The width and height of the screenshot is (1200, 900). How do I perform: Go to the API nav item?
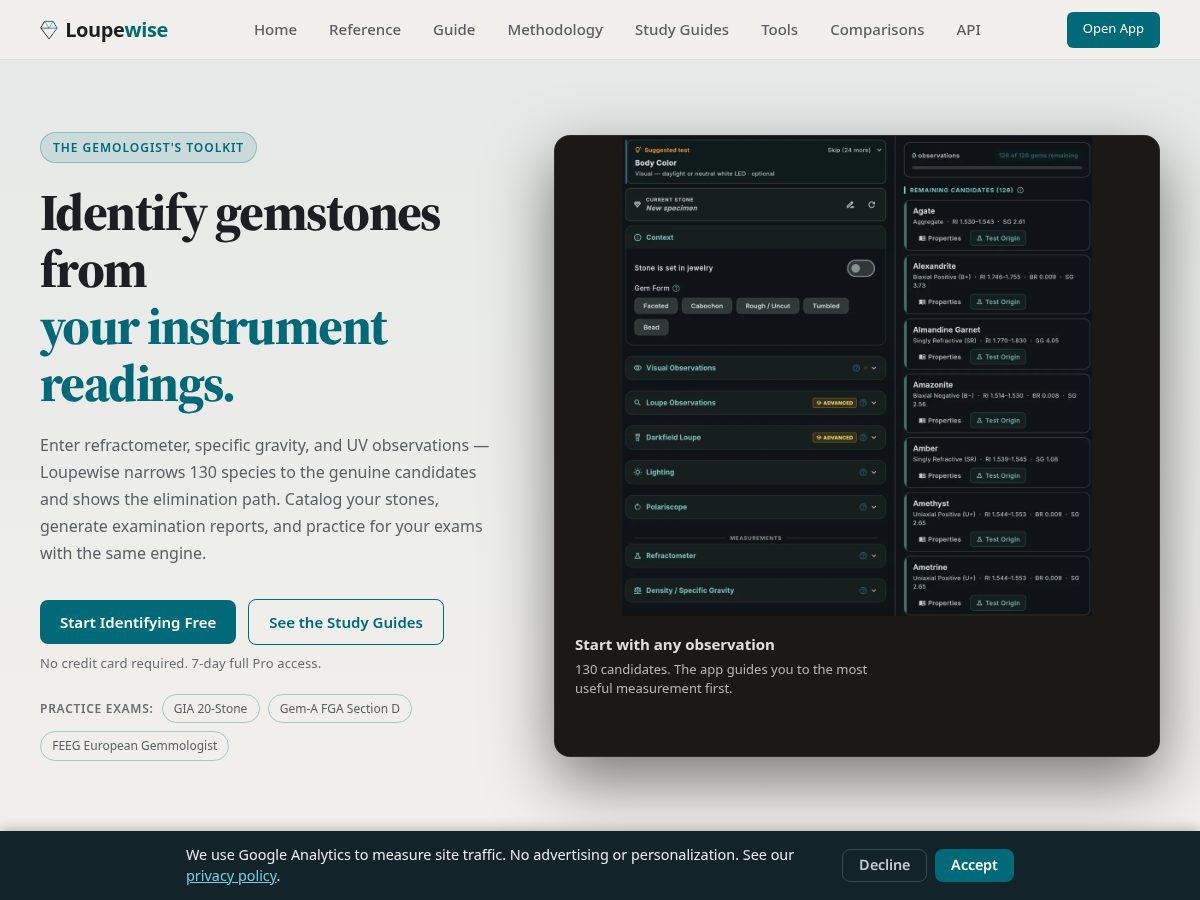click(x=968, y=30)
